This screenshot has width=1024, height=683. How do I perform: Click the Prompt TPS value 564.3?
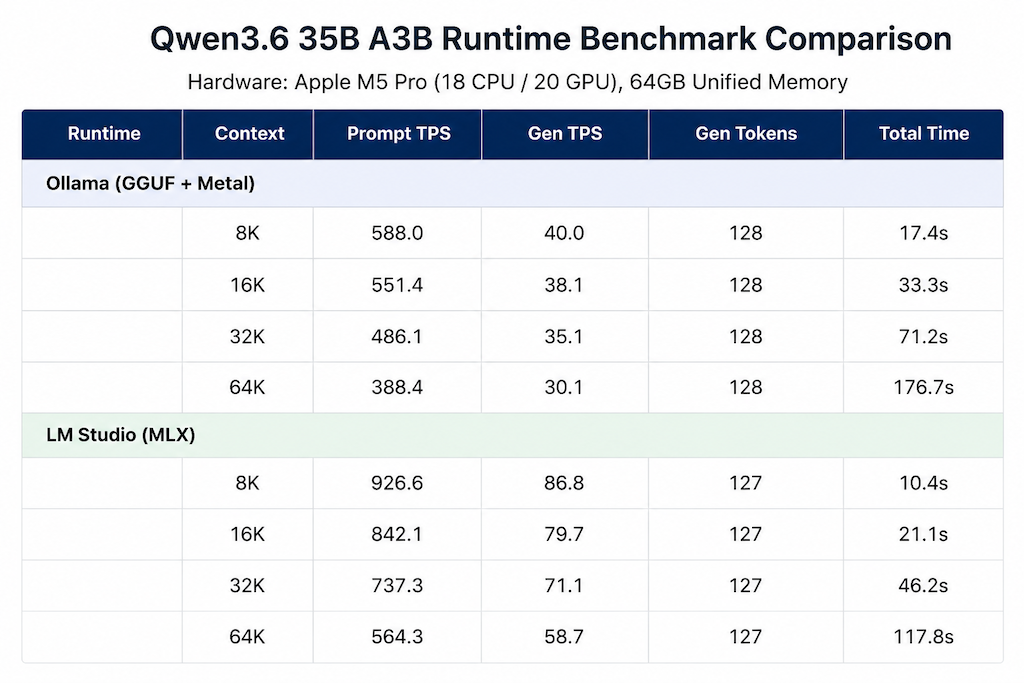click(397, 637)
